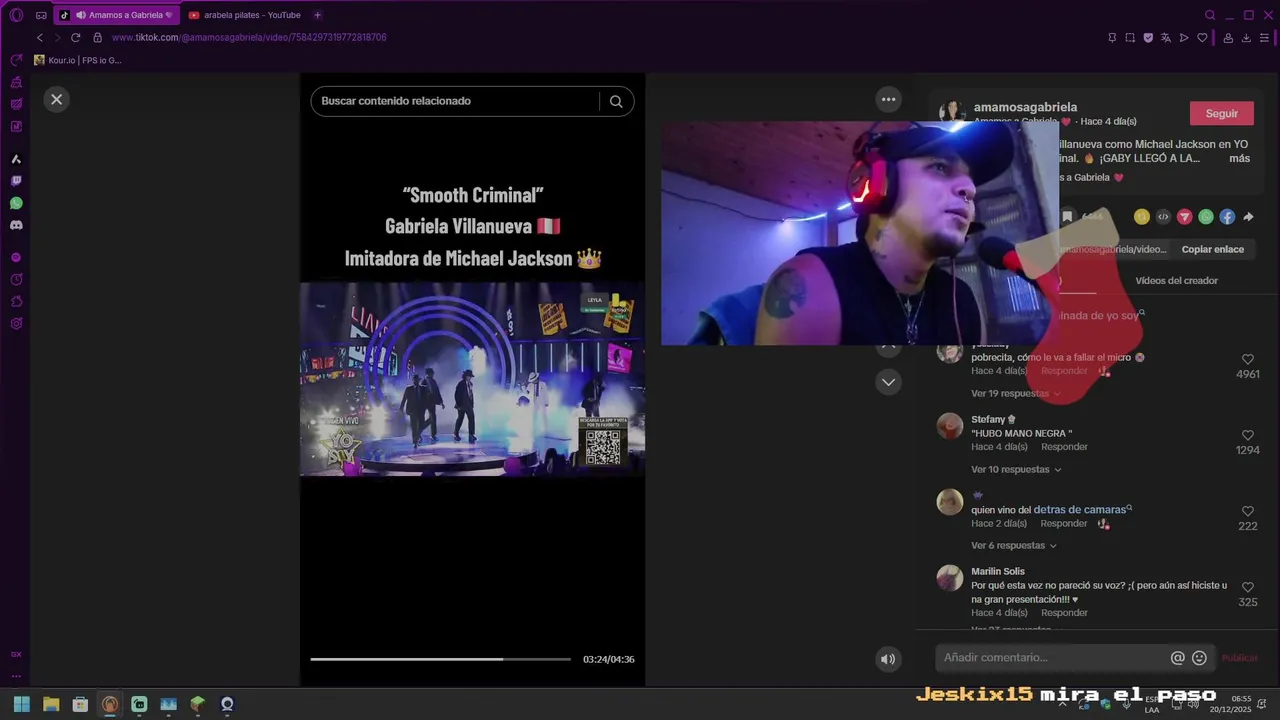Reply to Stefany's comment via Responder
1280x720 pixels.
coord(1064,447)
